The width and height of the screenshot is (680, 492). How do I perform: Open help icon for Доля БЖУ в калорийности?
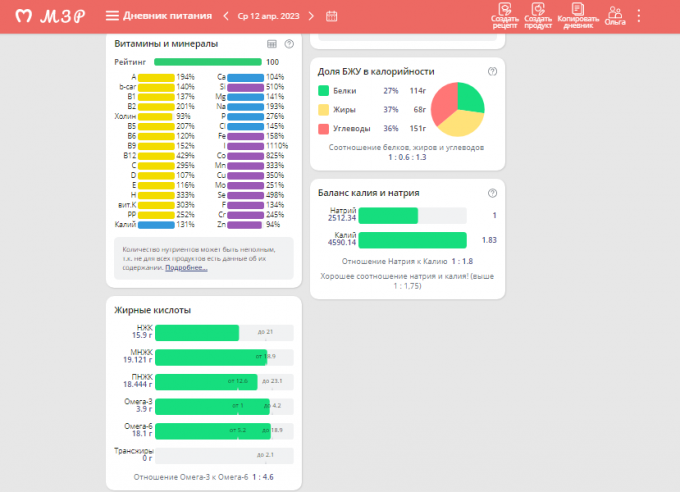click(x=492, y=72)
